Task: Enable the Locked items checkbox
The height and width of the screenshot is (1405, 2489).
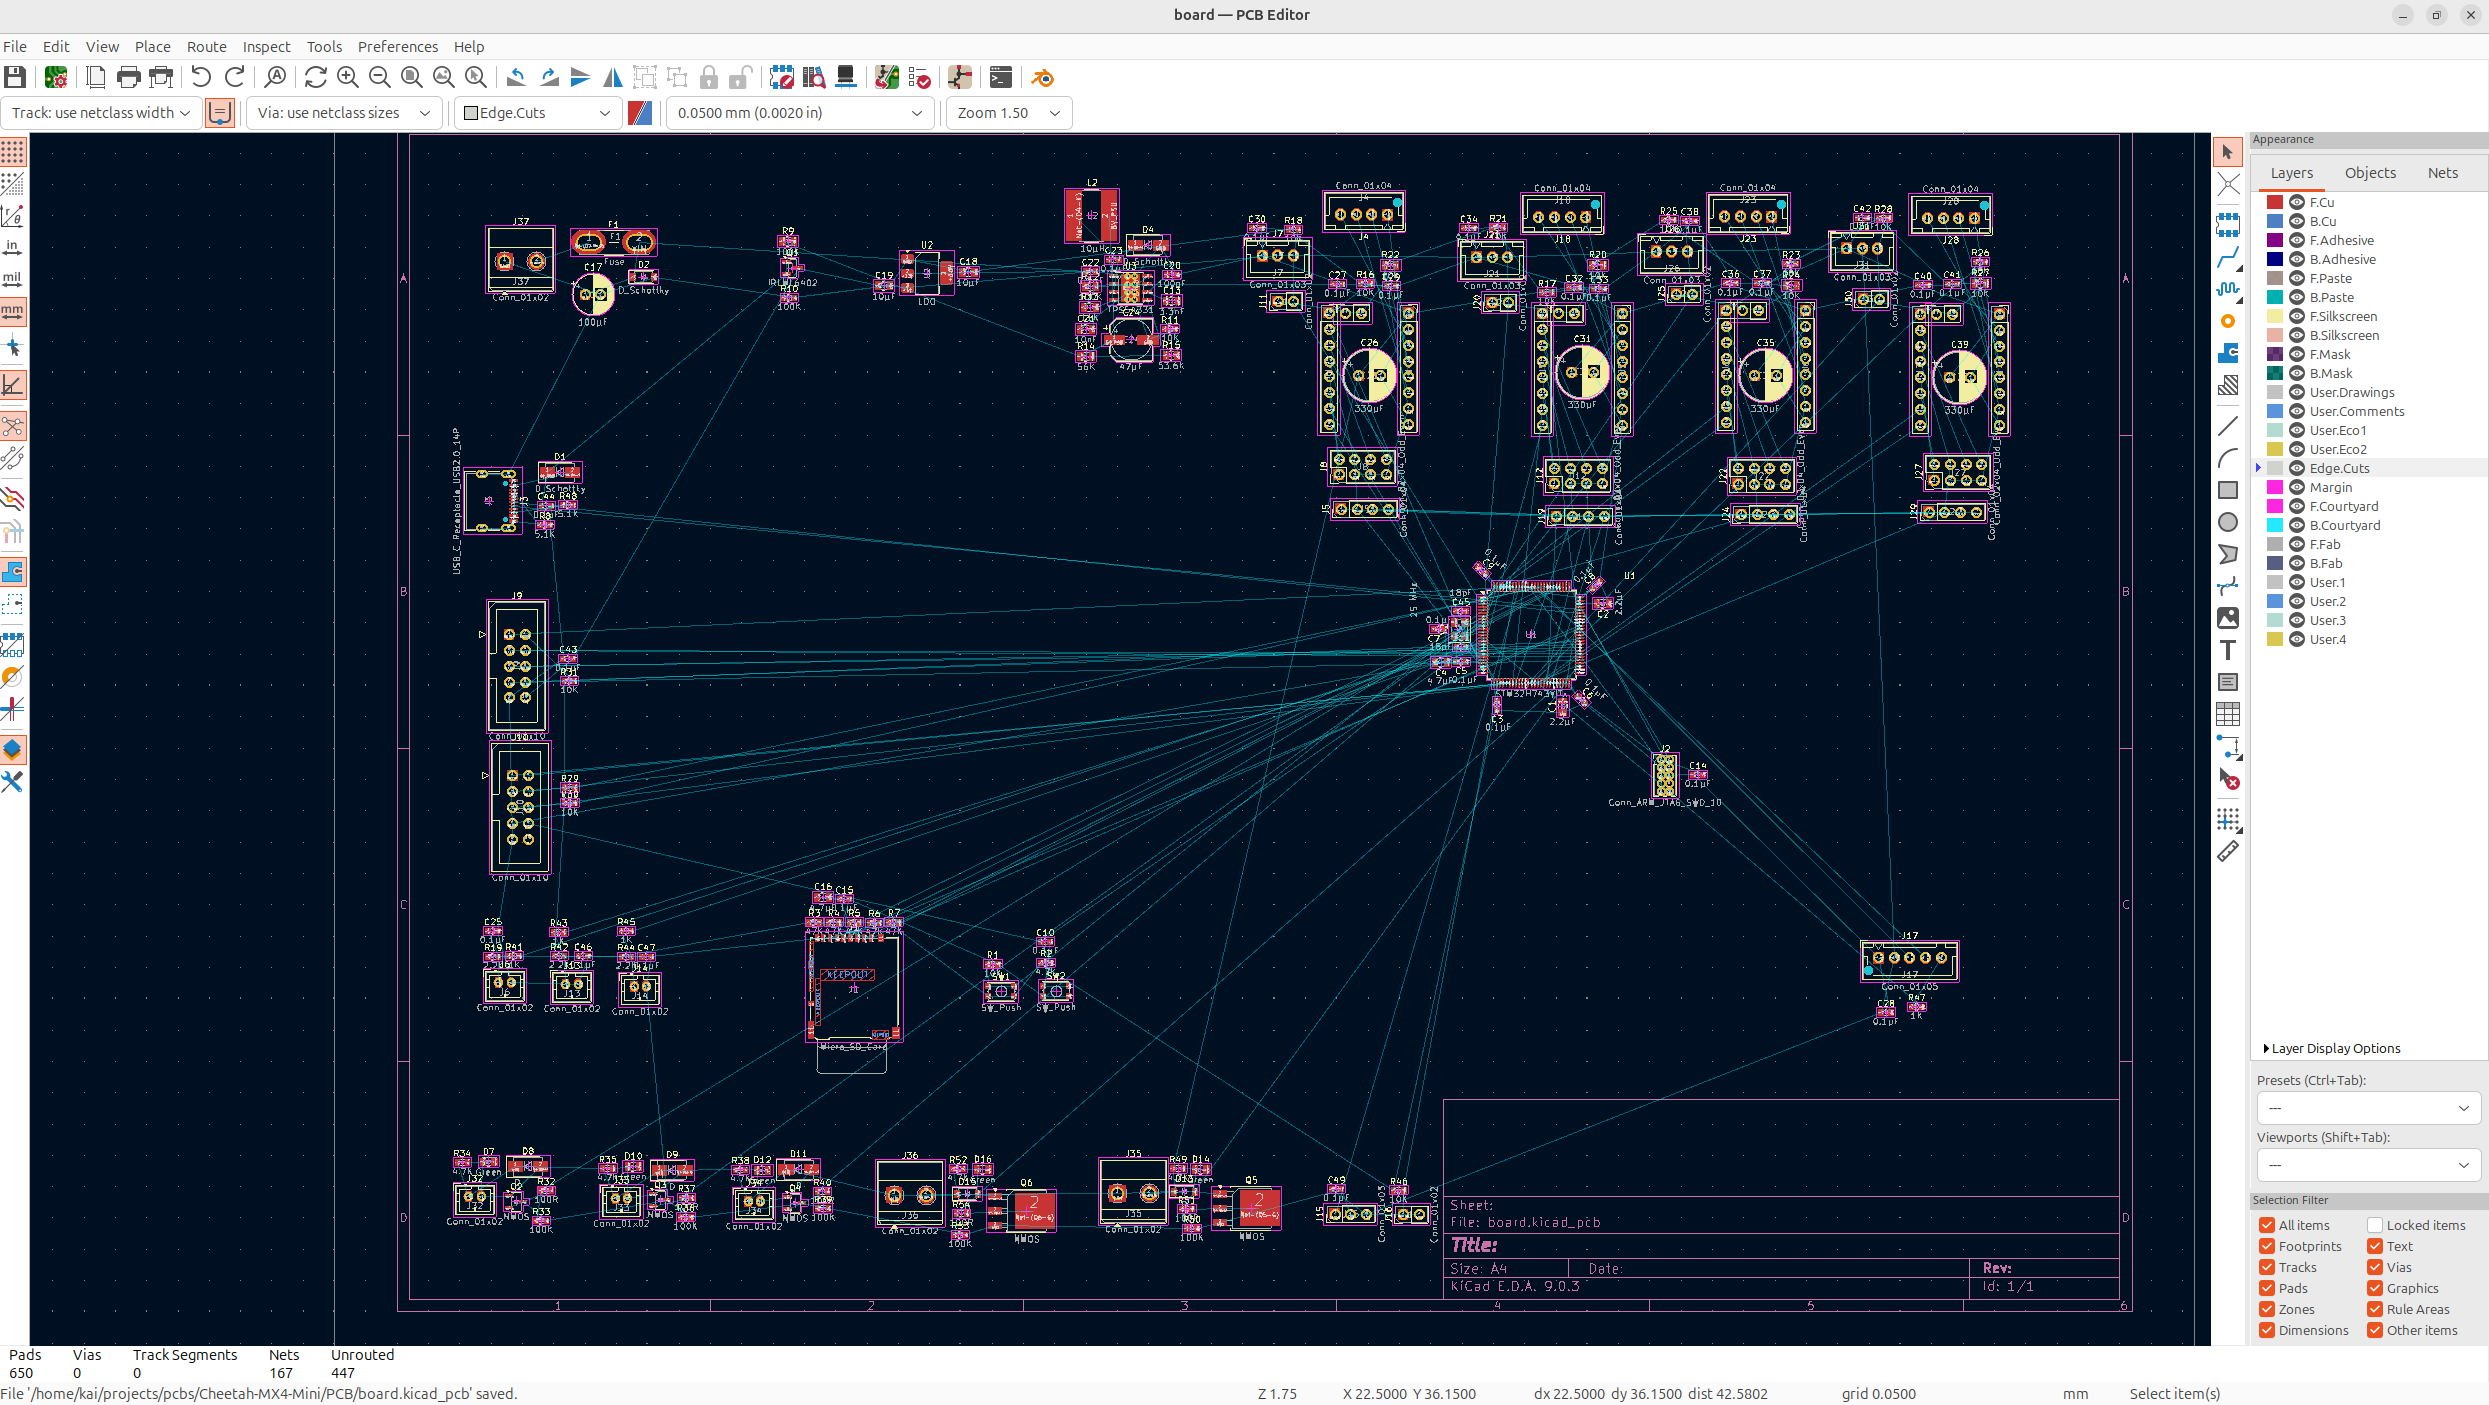Action: point(2375,1225)
